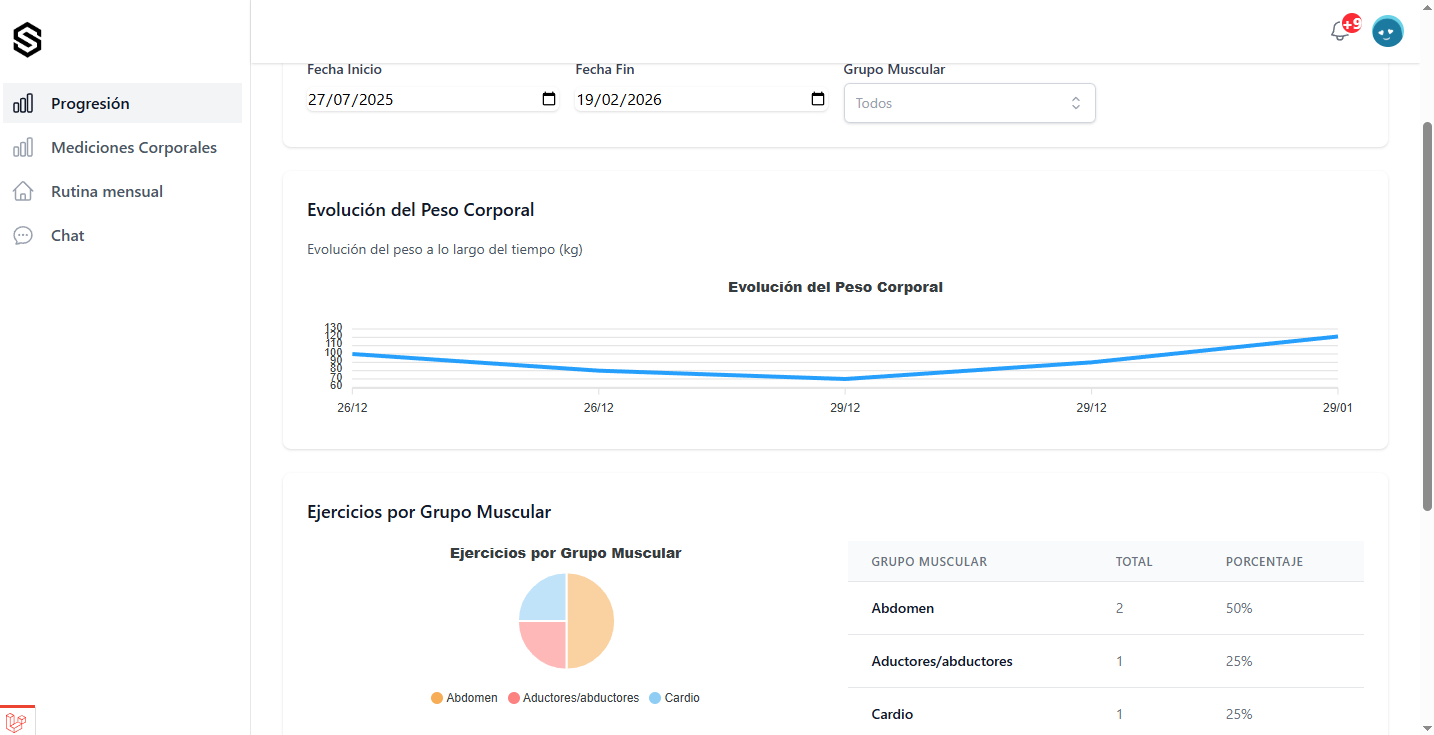Click the Mediciones Corporales chart icon
The image size is (1434, 735).
(23, 148)
